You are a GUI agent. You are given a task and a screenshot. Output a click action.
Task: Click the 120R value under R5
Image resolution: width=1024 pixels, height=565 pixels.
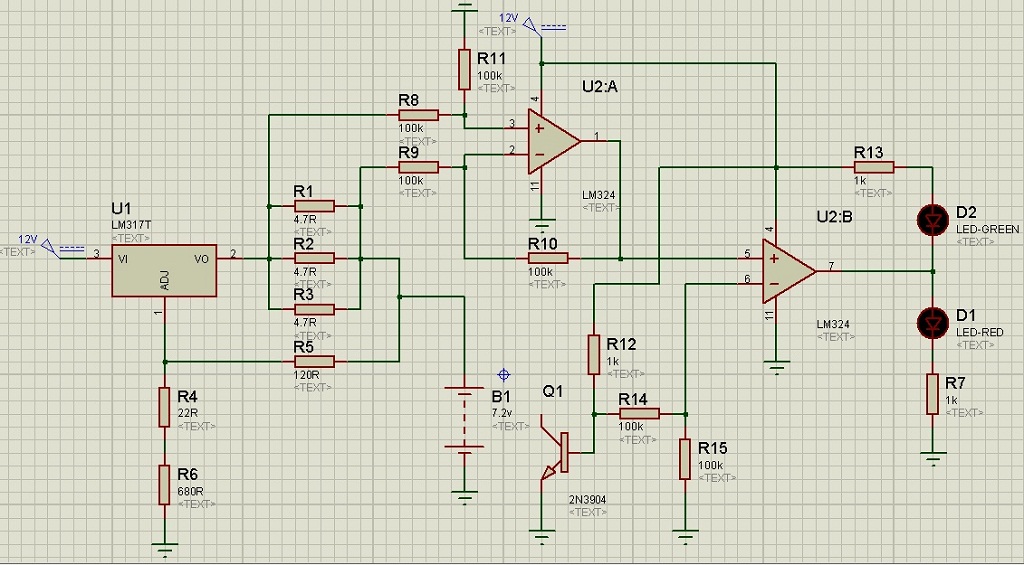(306, 376)
